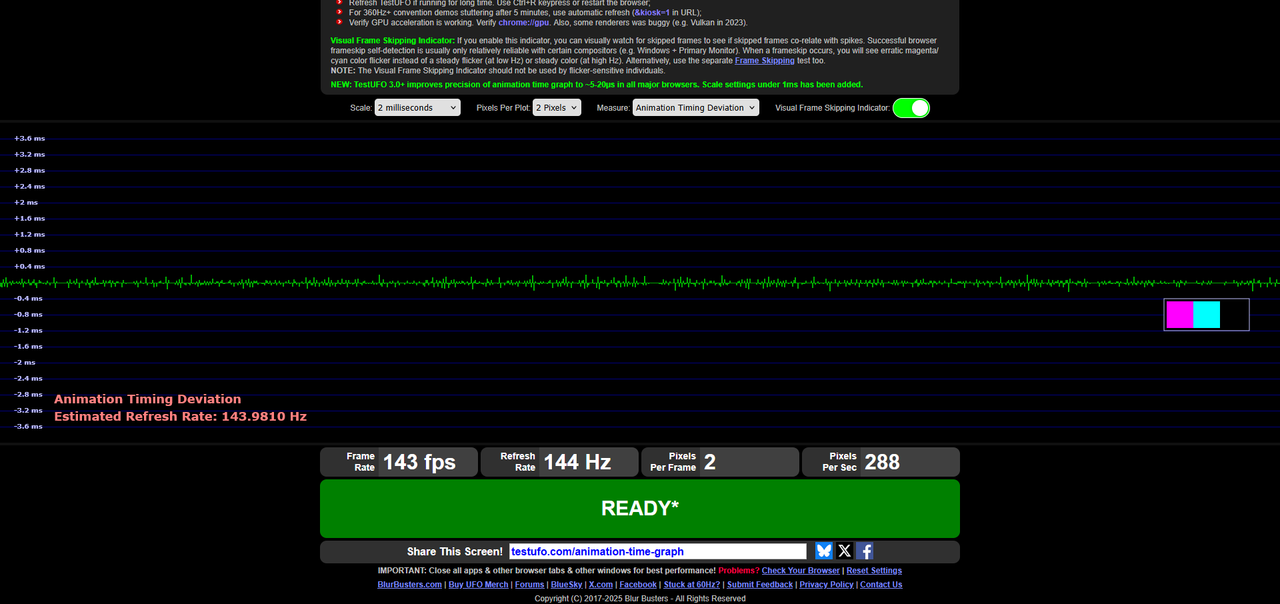Click the -3.6 ms axis label
Screen dimensions: 1280x604
click(29, 426)
